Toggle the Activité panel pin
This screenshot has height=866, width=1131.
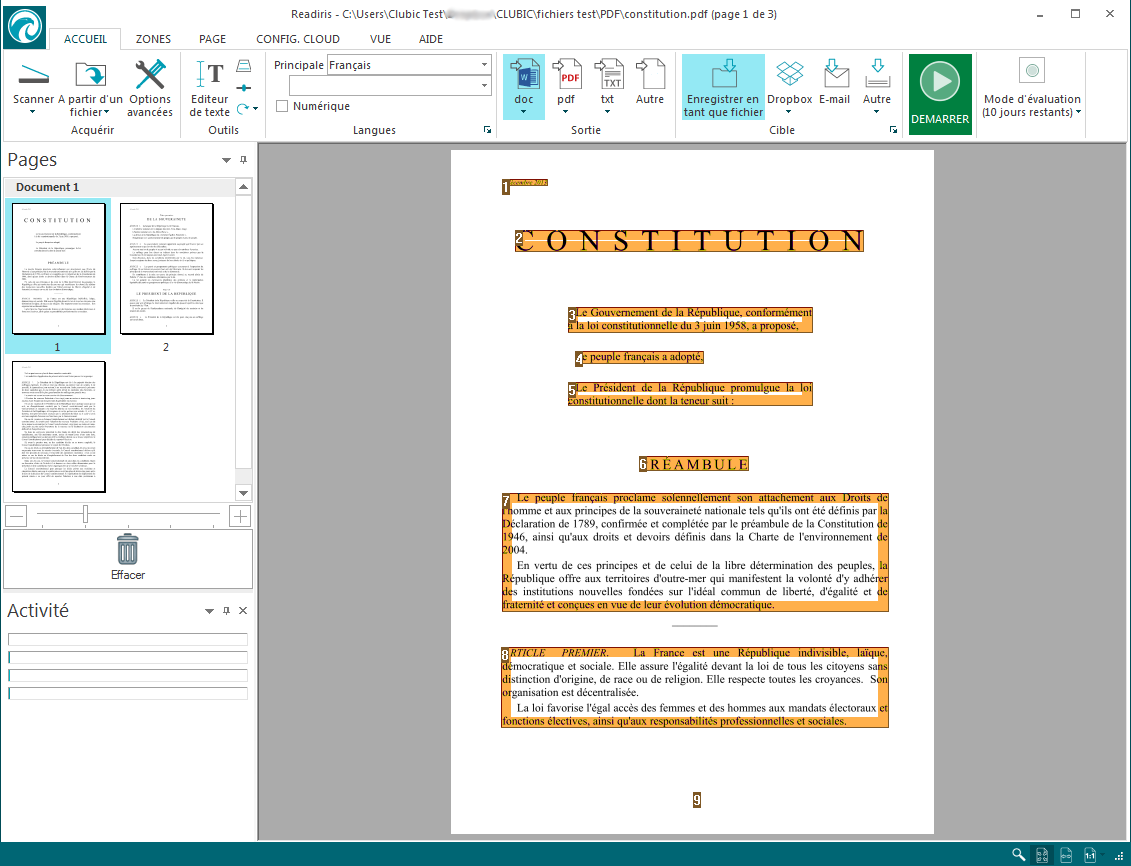click(226, 611)
